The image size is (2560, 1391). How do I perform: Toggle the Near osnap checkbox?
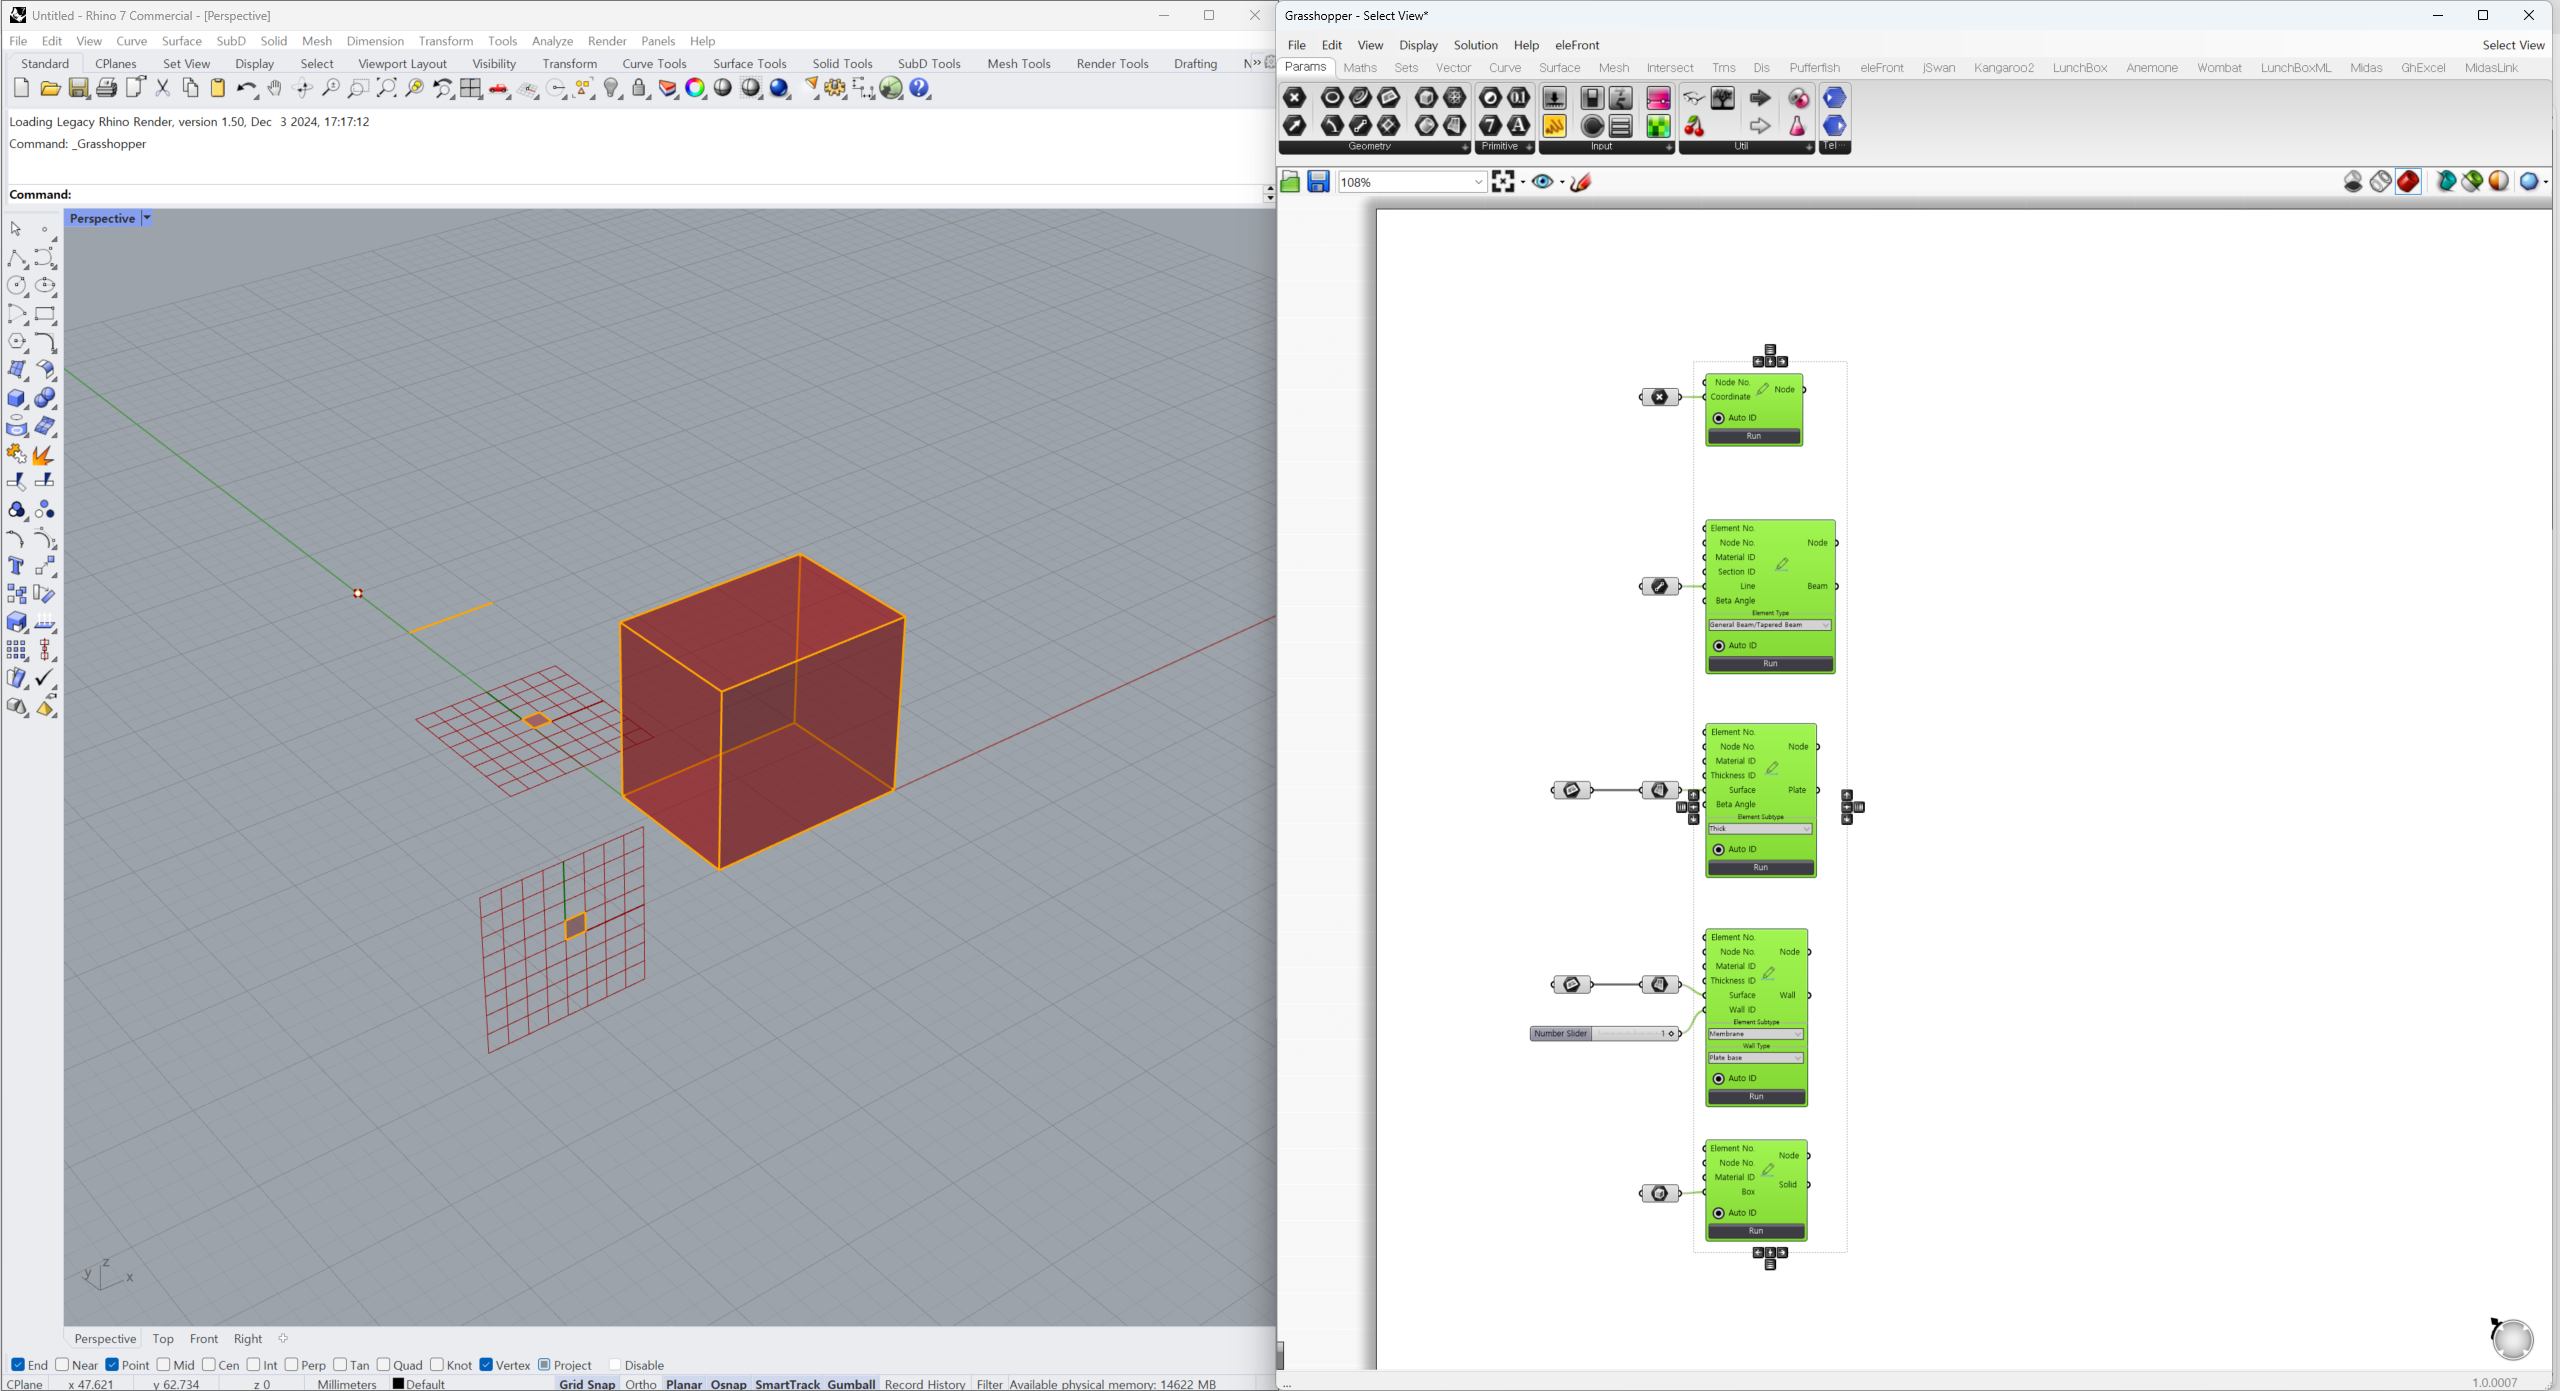(x=63, y=1364)
